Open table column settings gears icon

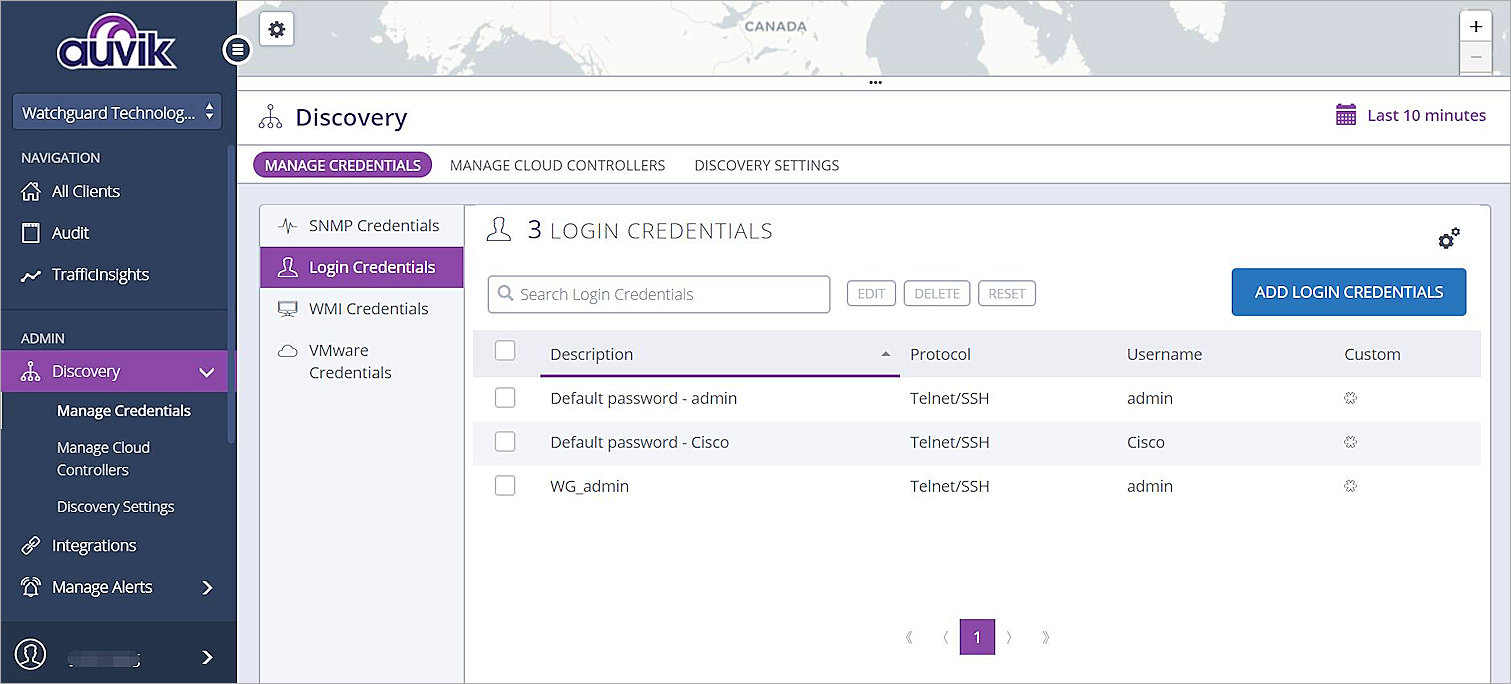[x=1448, y=238]
